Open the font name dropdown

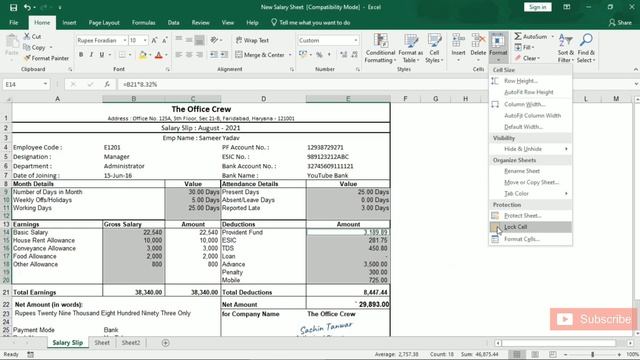point(124,40)
